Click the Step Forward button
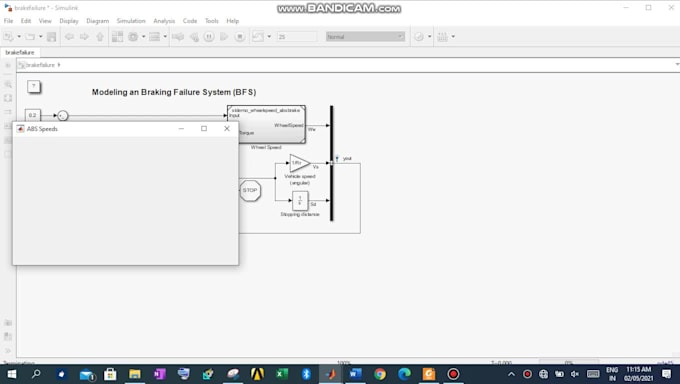The image size is (680, 384). [x=224, y=37]
